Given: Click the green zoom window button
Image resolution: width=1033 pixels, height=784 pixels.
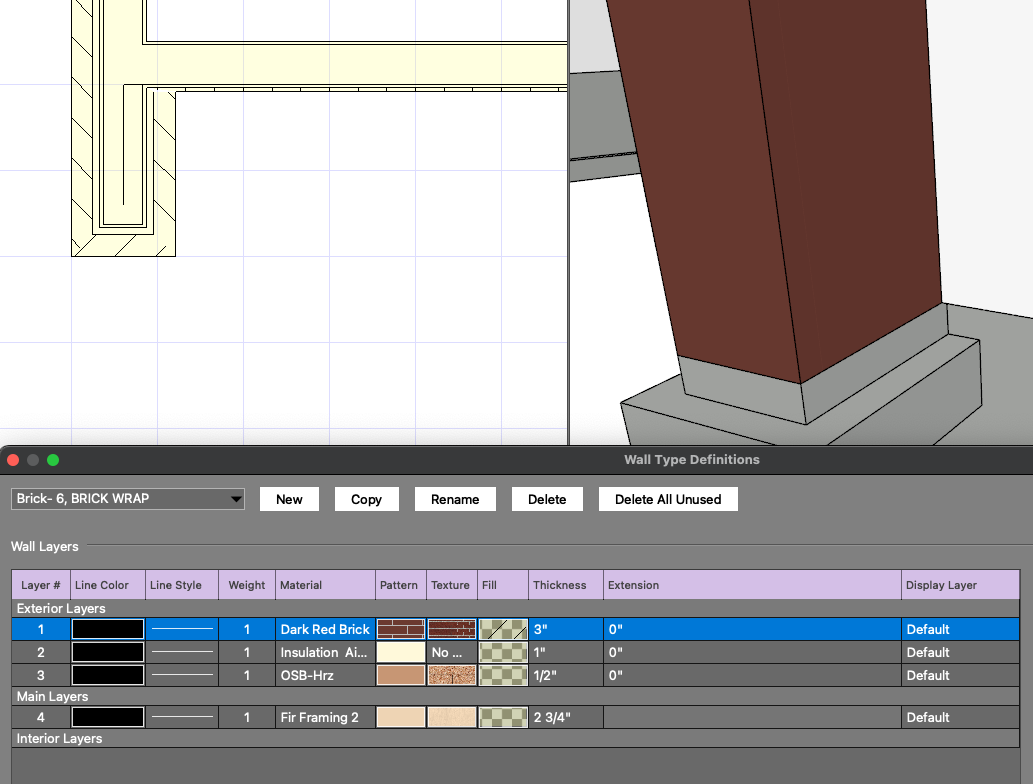Looking at the screenshot, I should [x=53, y=460].
